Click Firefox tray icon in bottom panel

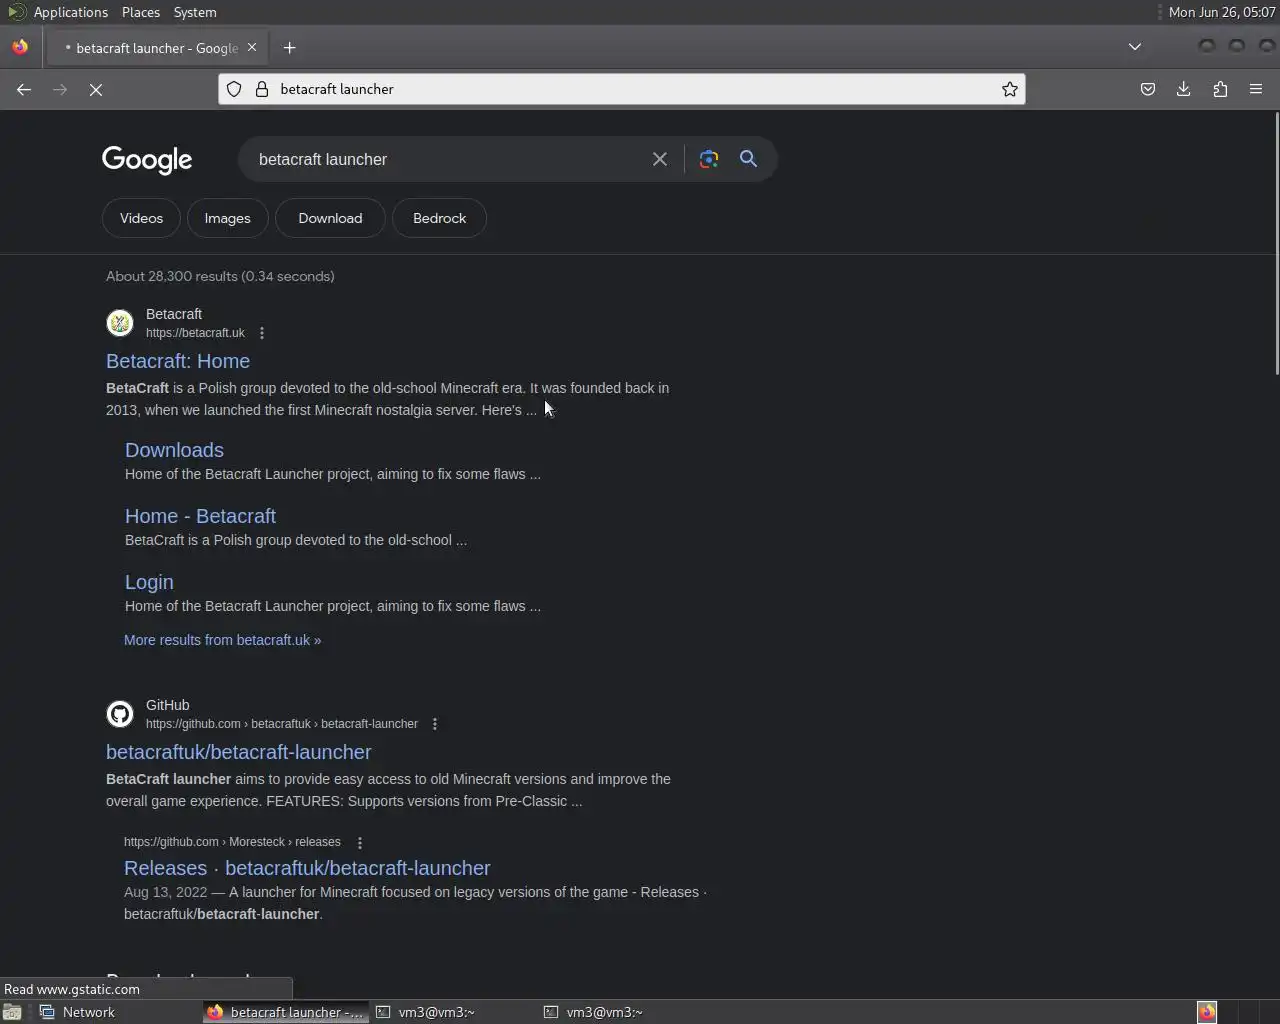(1207, 1012)
